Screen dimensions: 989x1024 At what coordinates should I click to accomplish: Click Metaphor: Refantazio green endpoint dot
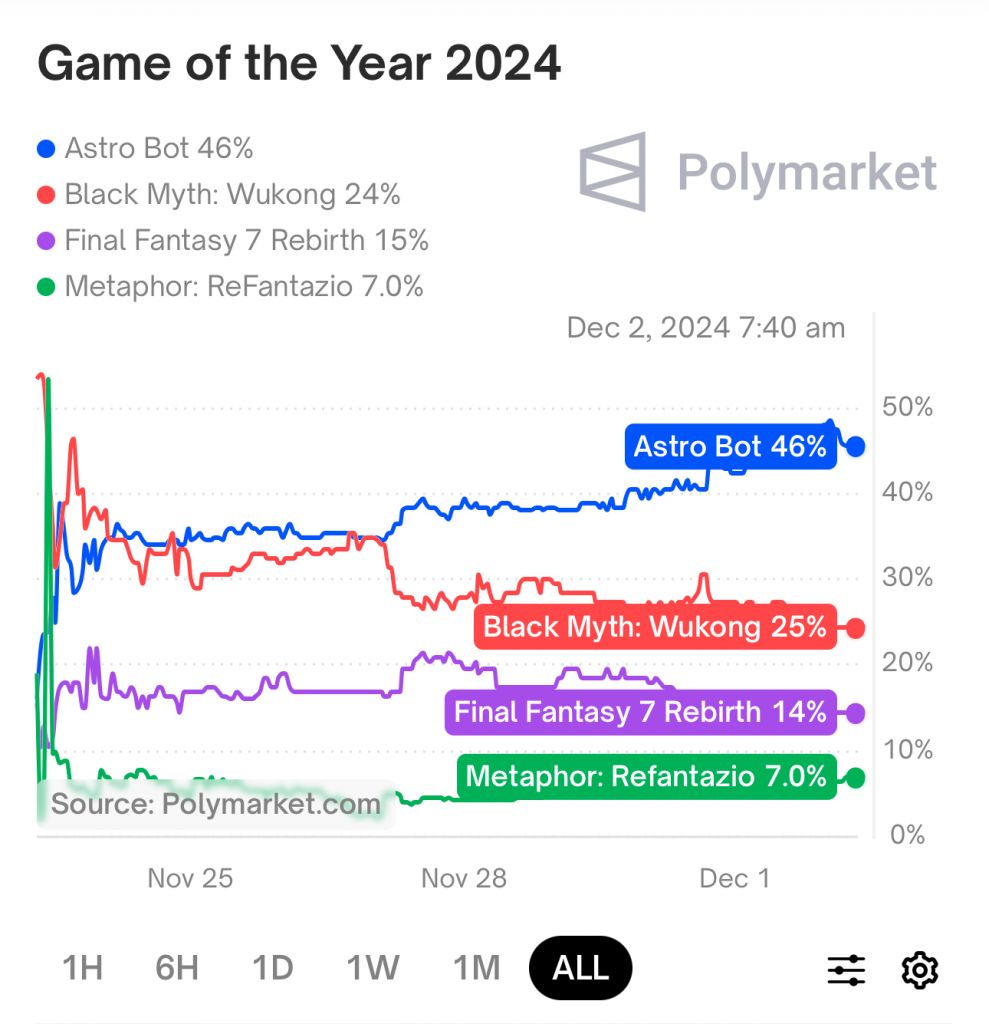(x=856, y=777)
